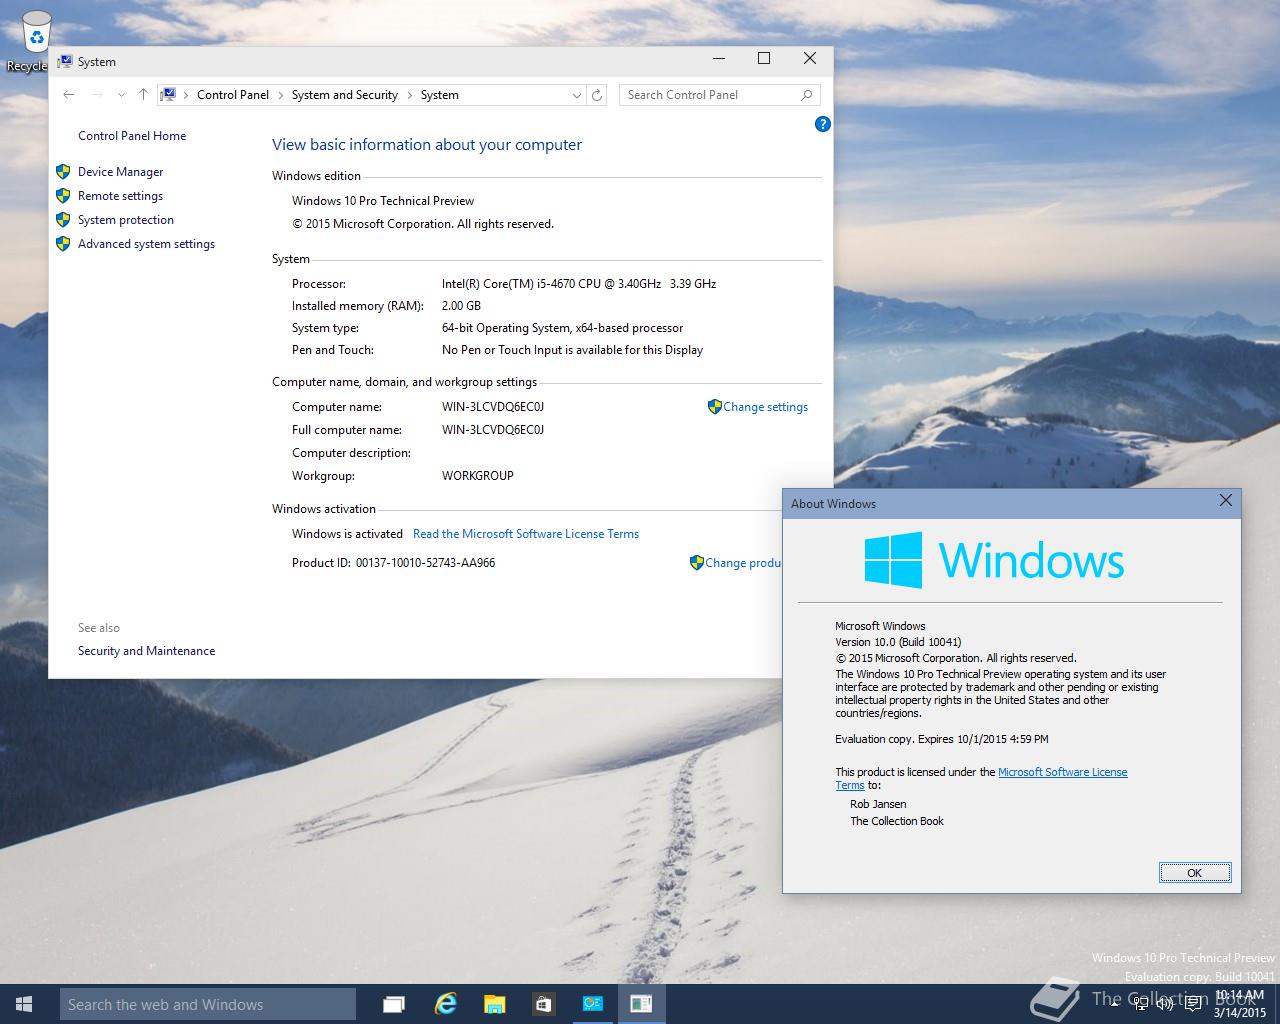Click the computer icon in address bar
This screenshot has height=1024, width=1280.
169,95
